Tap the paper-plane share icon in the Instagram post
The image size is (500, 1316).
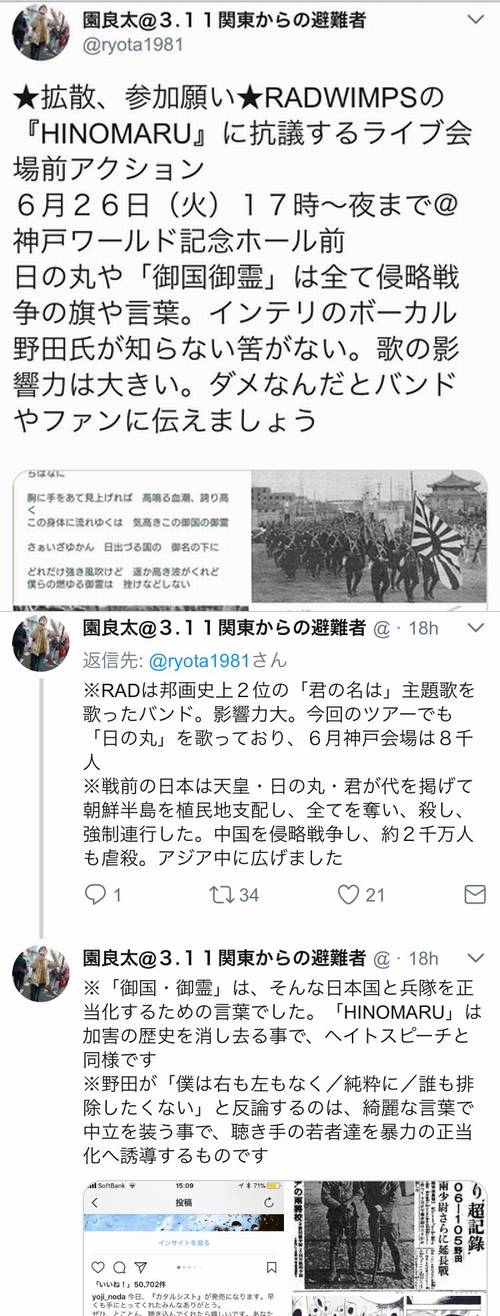(141, 1267)
